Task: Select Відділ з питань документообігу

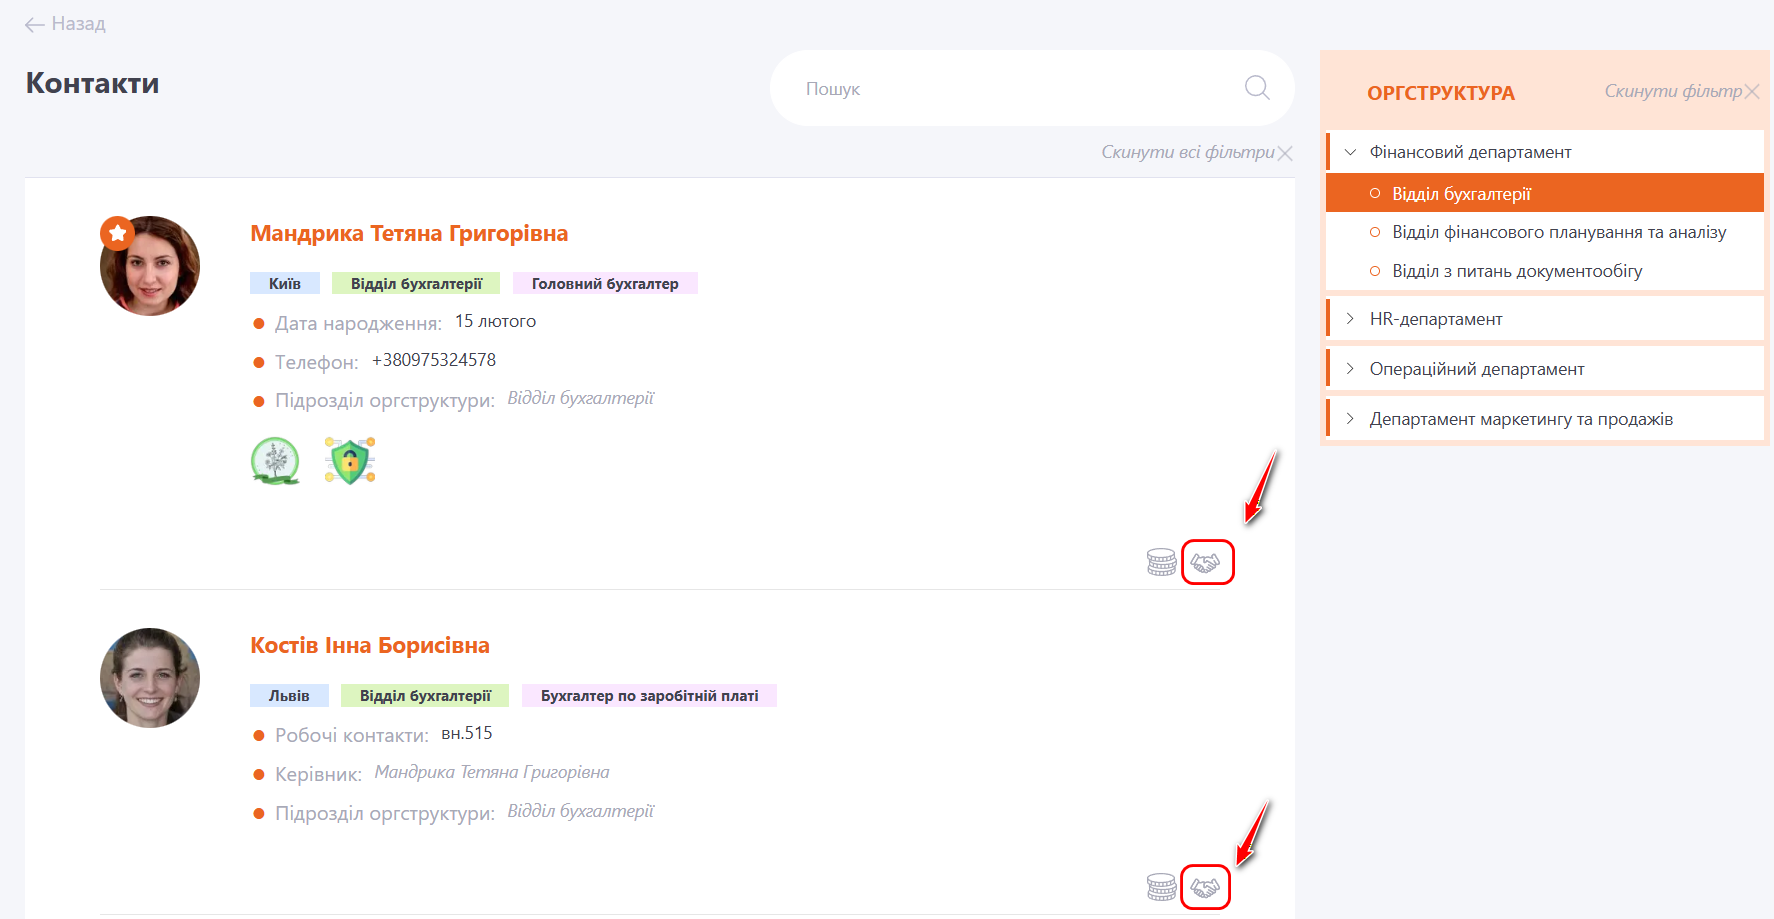Action: [1516, 271]
